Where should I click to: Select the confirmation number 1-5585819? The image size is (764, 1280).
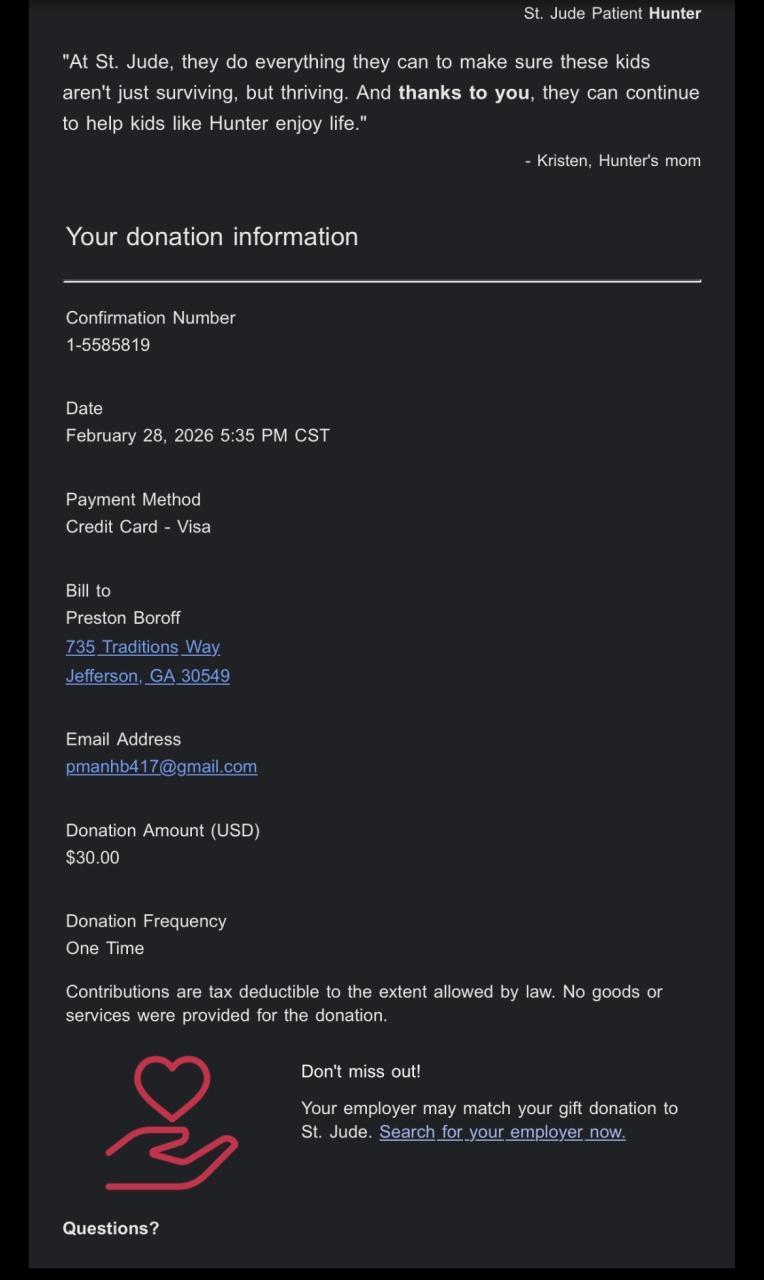coord(108,345)
